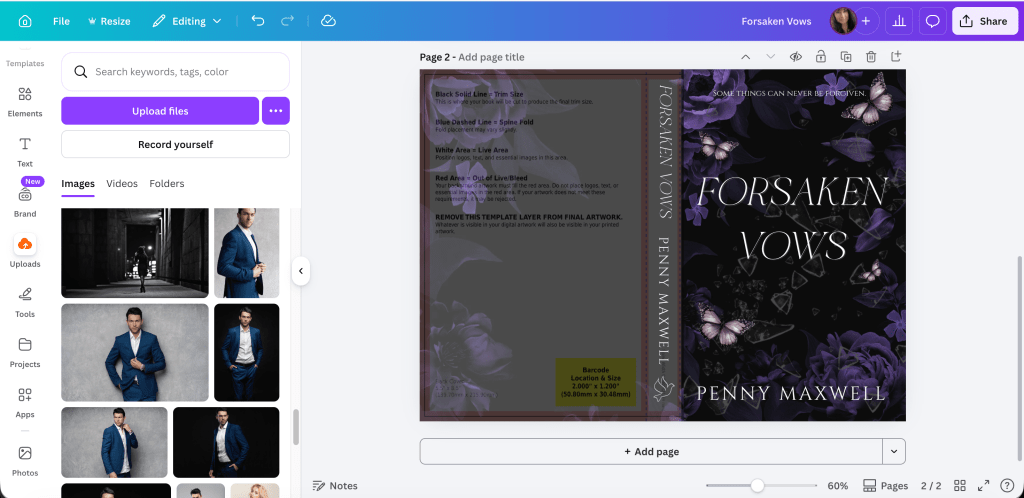
Task: Add new page icon at page header
Action: click(896, 57)
